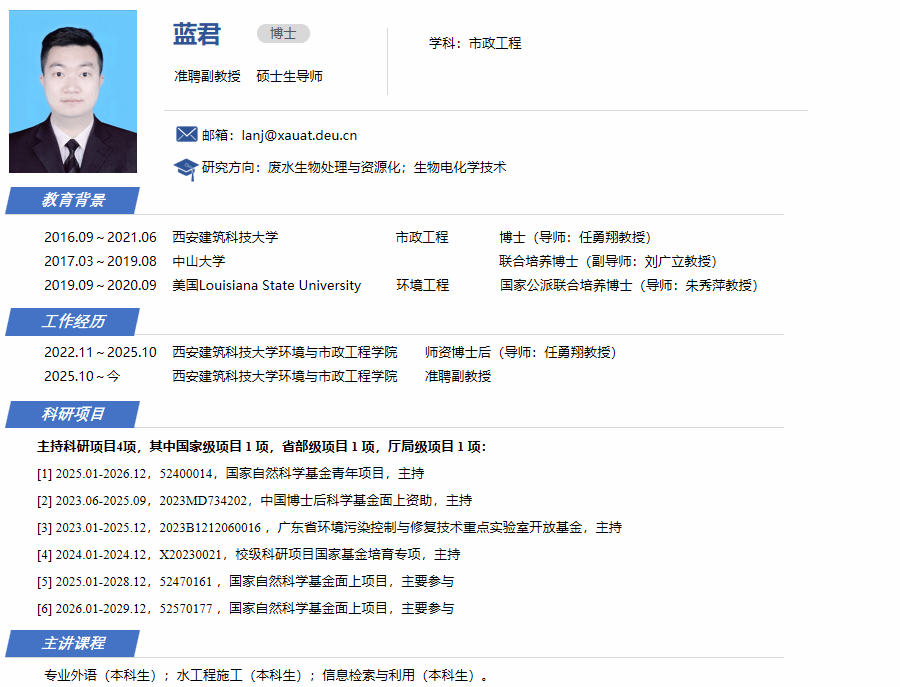Screen dimensions: 900x687
Task: Select the 教育背景 section header
Action: (73, 200)
